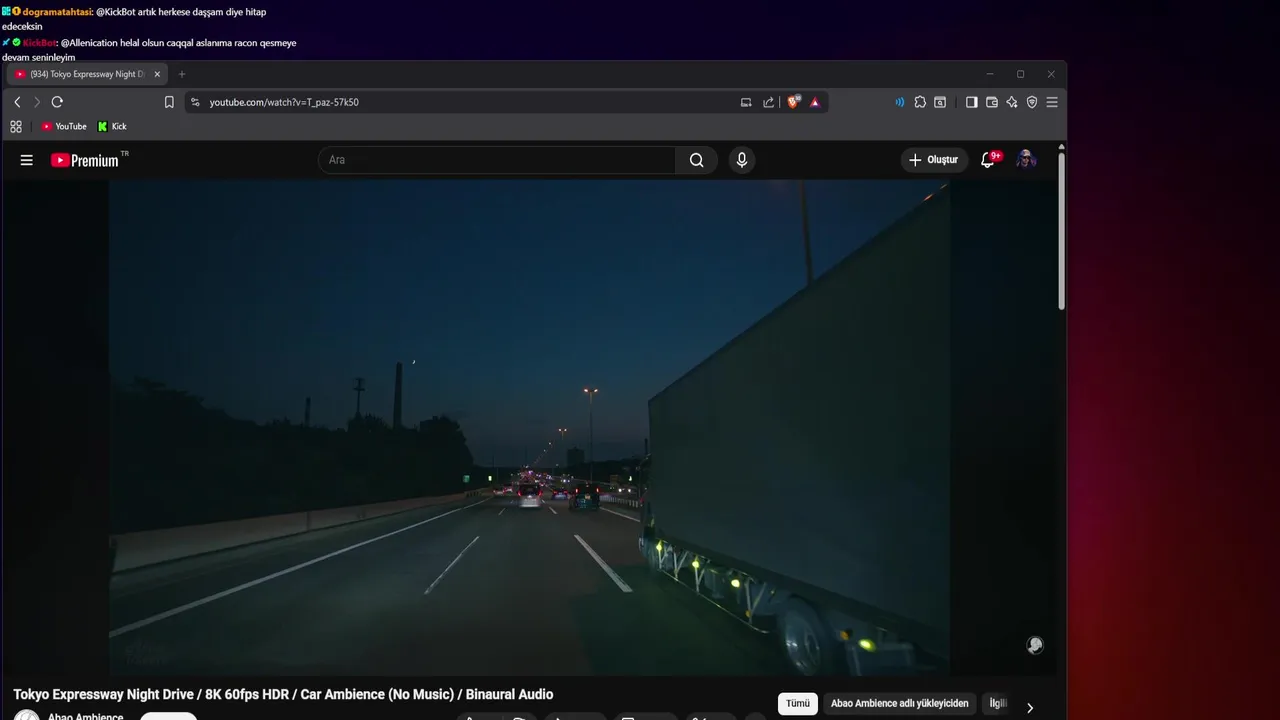The width and height of the screenshot is (1280, 720).
Task: Click the video player to pause playback
Action: coord(529,427)
